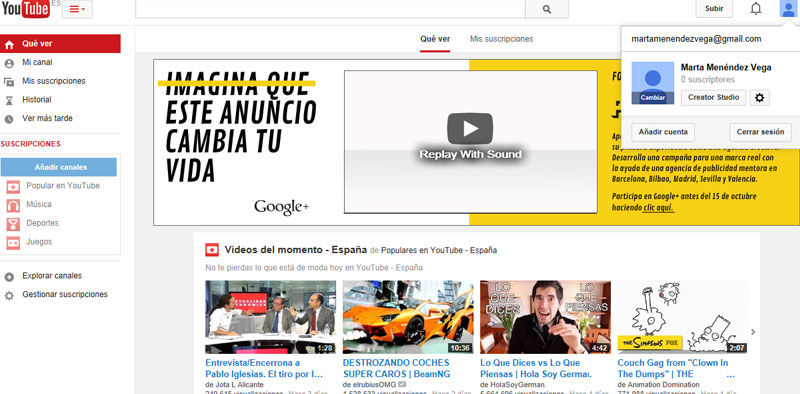Click the Música headphones icon
Viewport: 800px width, 394px height.
click(x=13, y=205)
